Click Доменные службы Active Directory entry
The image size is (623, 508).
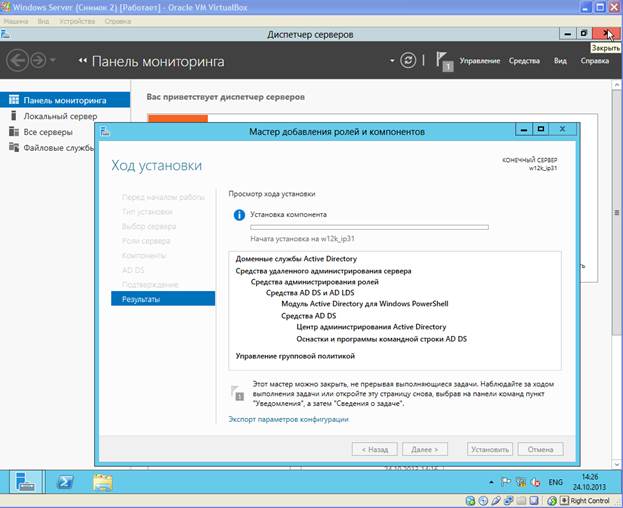click(x=296, y=259)
